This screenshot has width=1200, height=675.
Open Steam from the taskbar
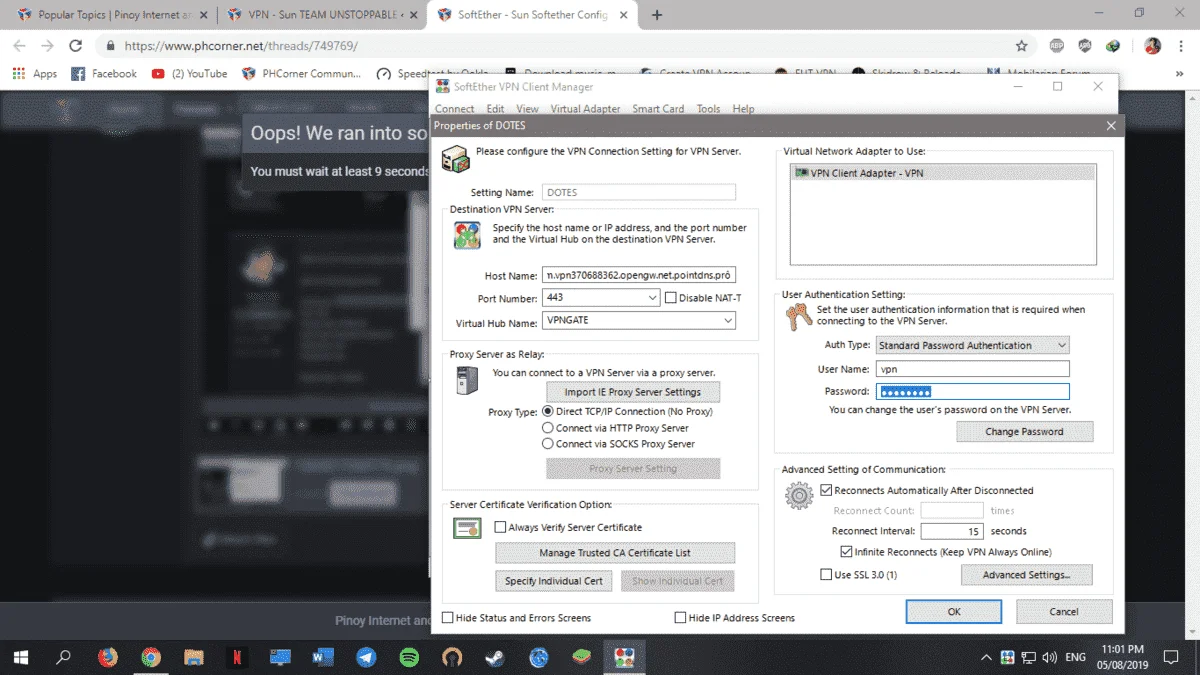tap(496, 657)
